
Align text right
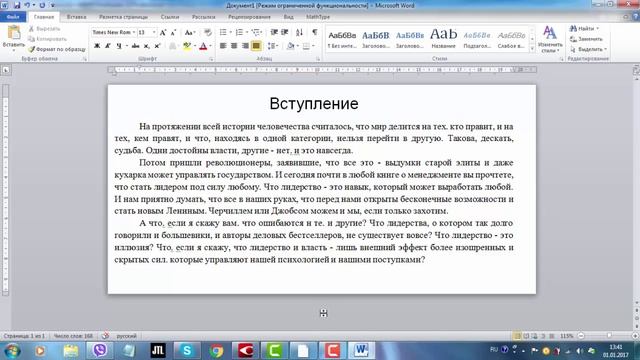(245, 46)
